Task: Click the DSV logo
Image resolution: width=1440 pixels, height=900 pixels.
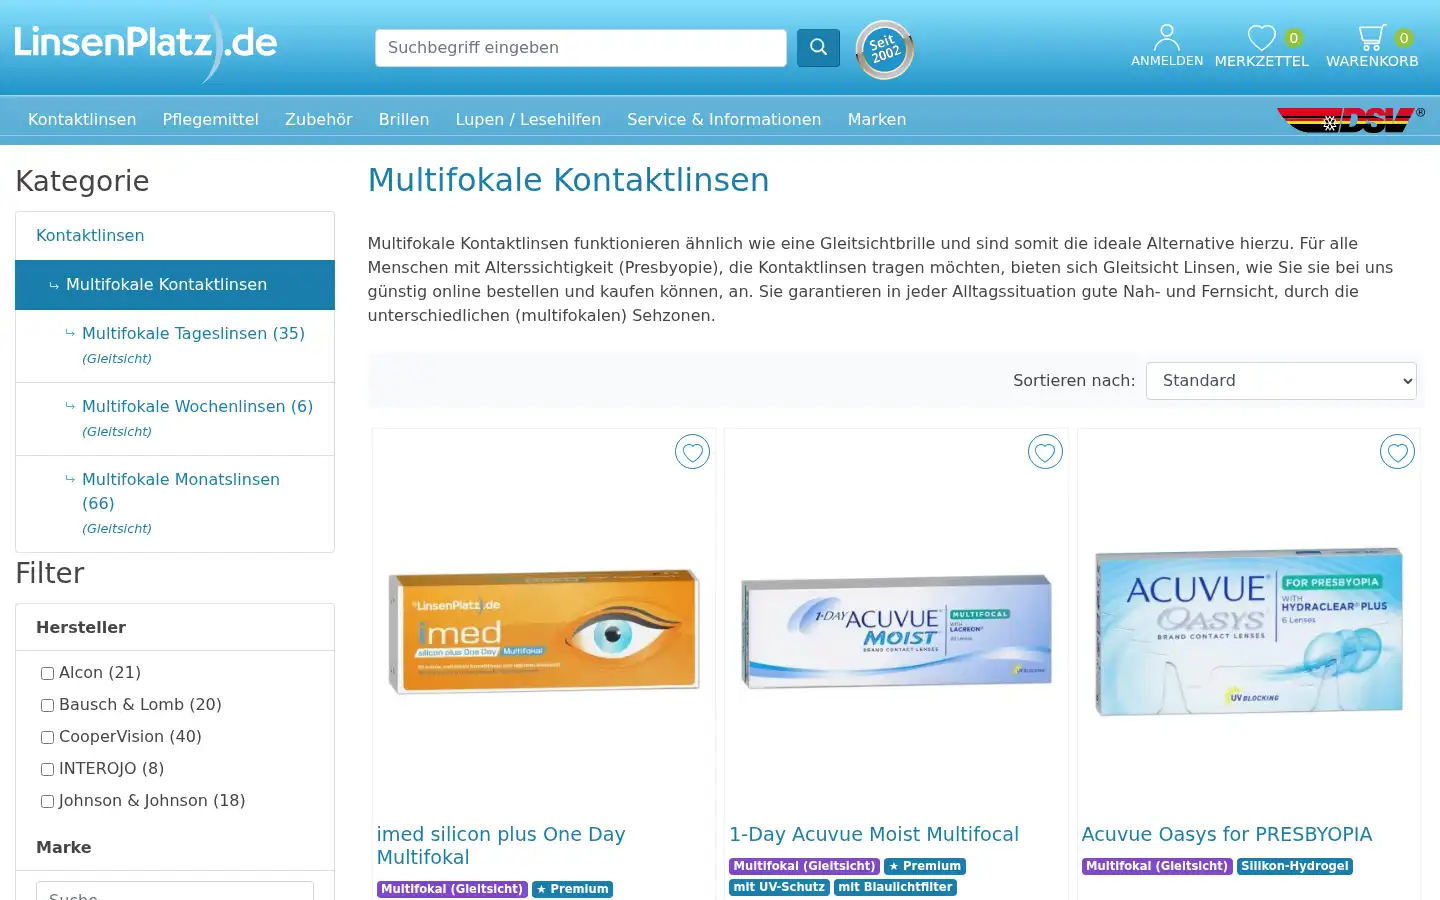Action: (x=1350, y=120)
